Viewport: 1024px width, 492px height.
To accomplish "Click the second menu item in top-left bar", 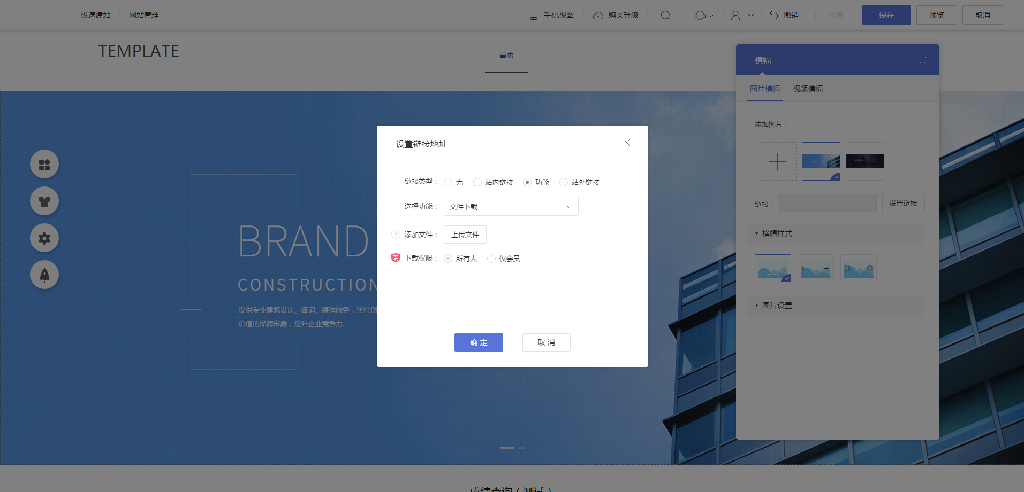I will tap(144, 15).
